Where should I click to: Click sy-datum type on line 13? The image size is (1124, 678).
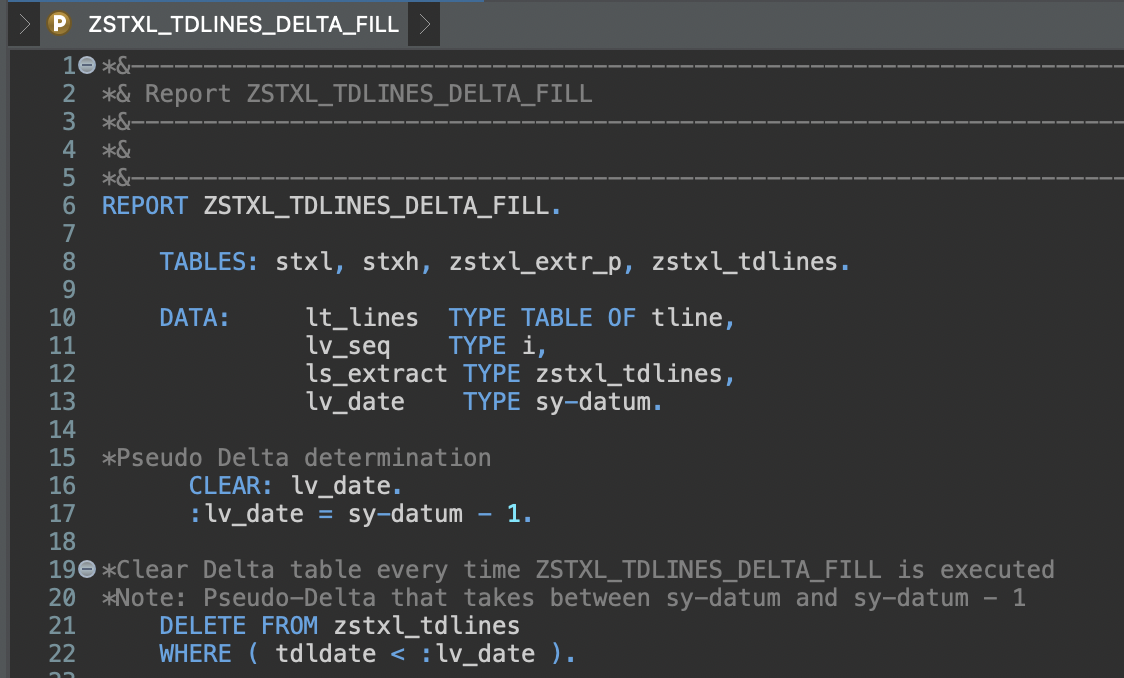click(594, 401)
